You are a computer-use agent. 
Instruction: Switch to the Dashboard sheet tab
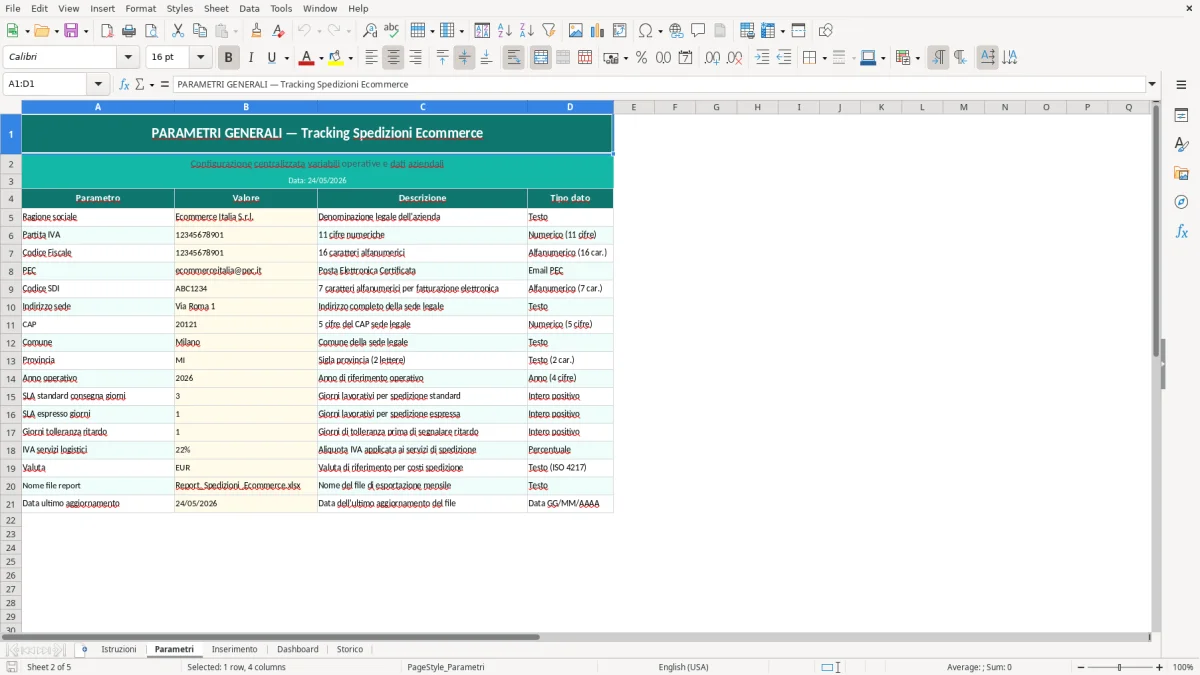click(x=298, y=649)
